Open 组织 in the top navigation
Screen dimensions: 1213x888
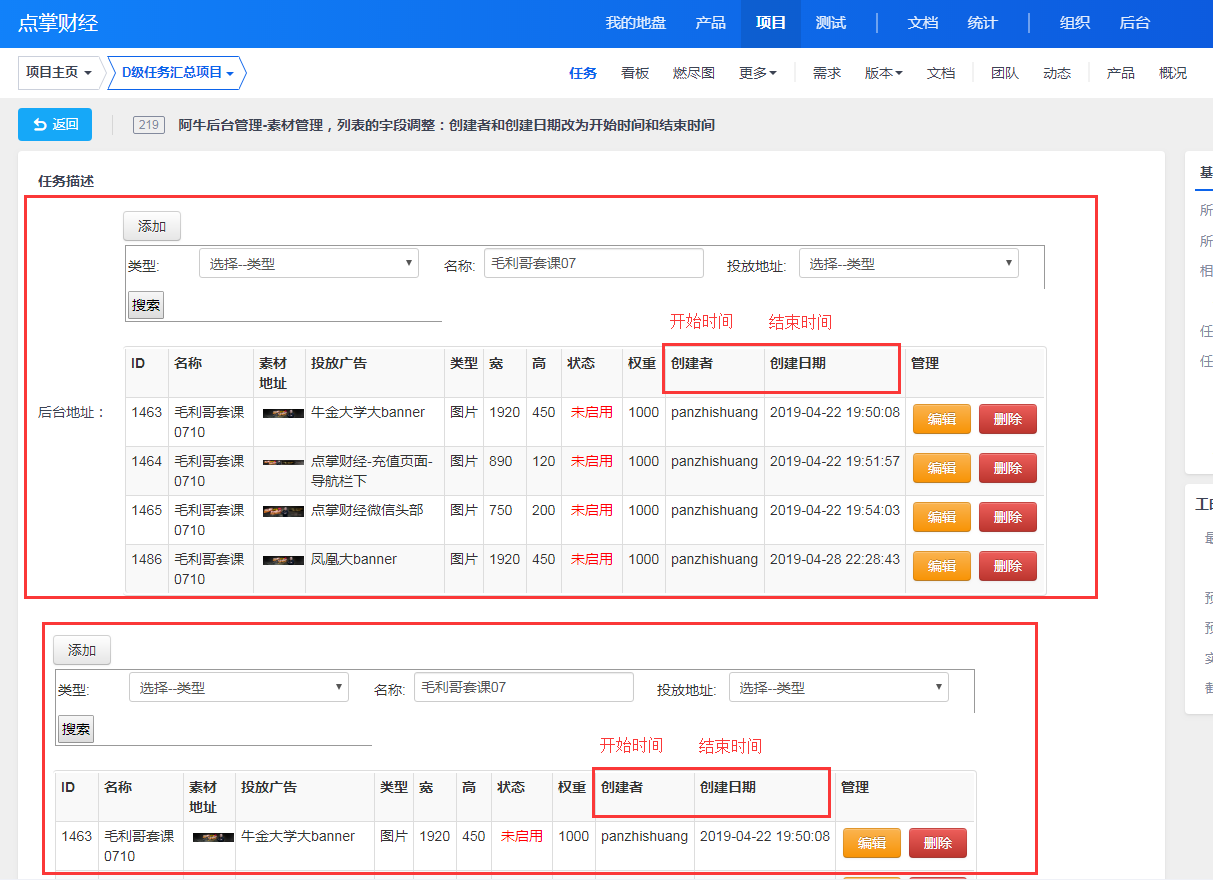coord(1074,23)
